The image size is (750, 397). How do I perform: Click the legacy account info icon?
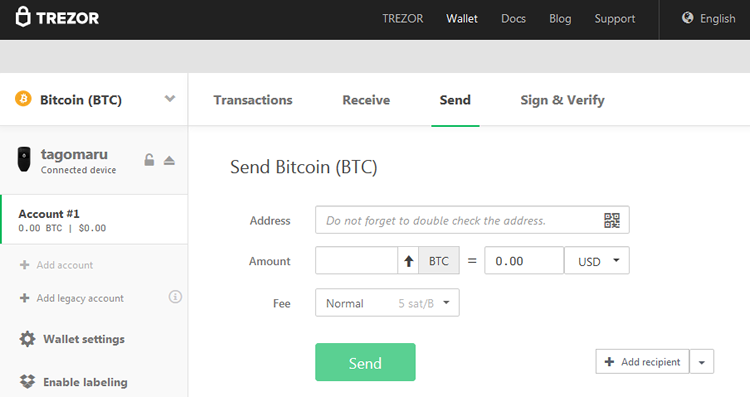click(175, 297)
